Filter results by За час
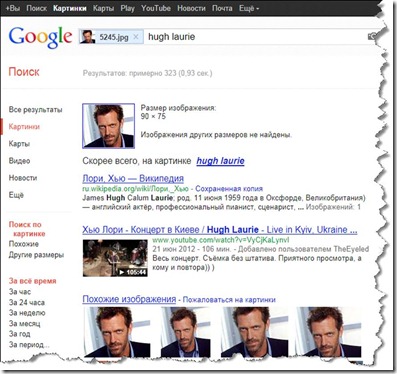This screenshot has width=397, height=374. click(x=20, y=292)
